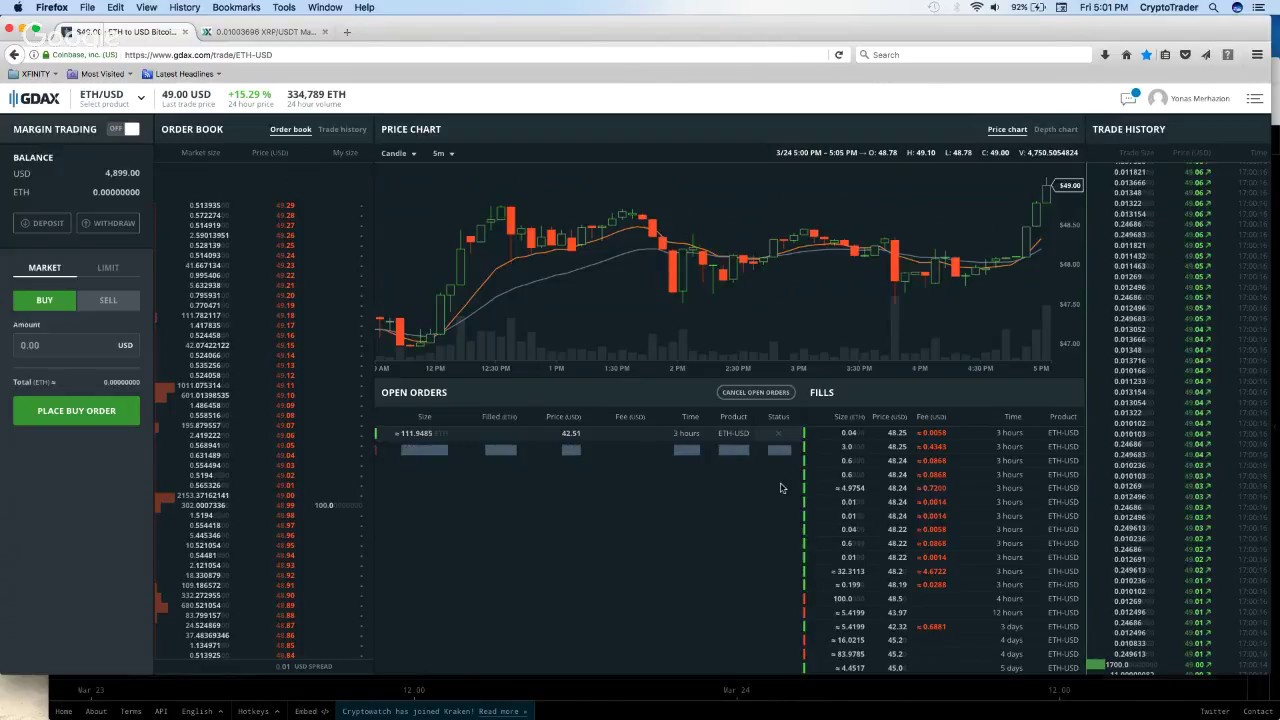Show bookmarks list icon in Firefox toolbar

(x=1165, y=55)
